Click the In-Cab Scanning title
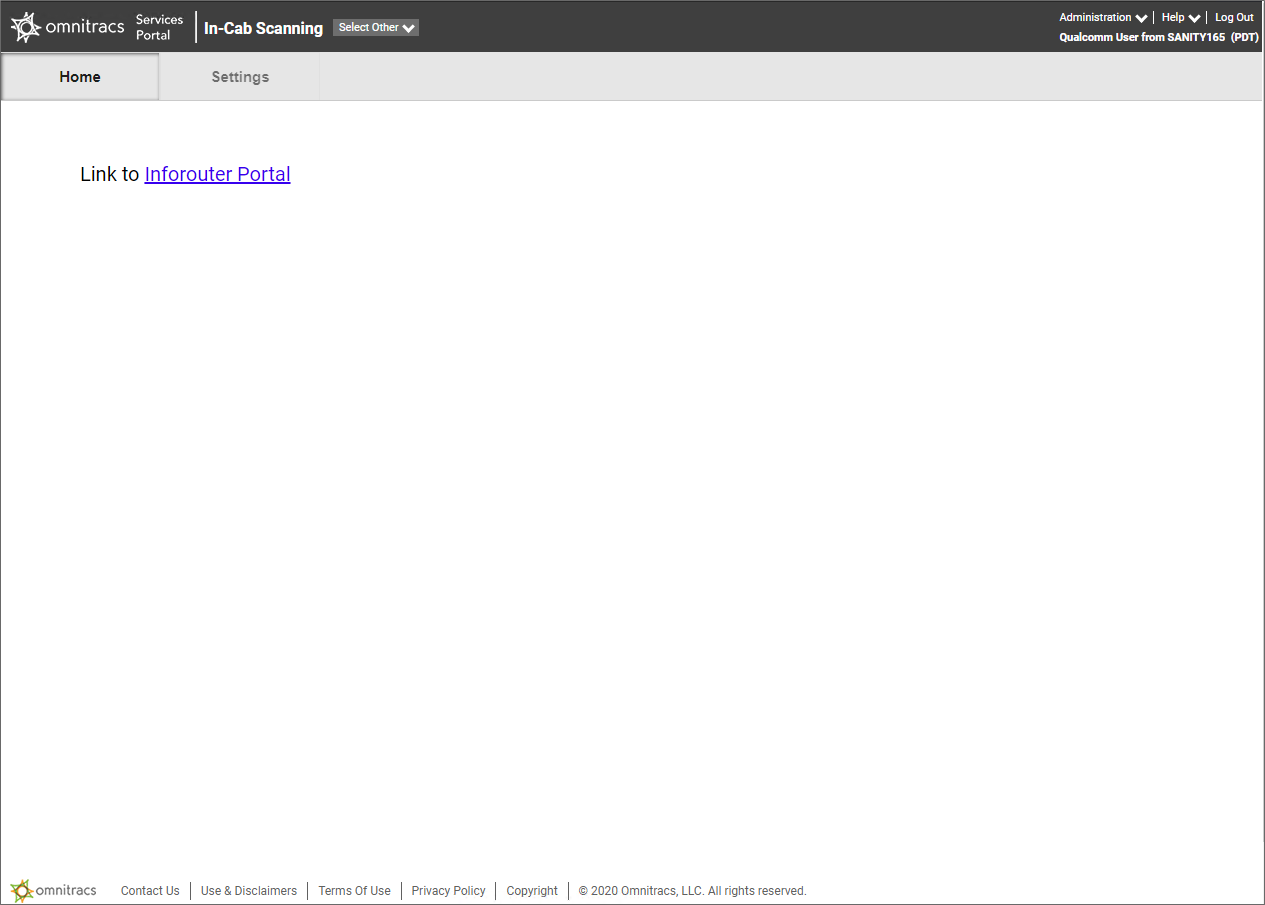Screen dimensions: 1265x905 [263, 28]
